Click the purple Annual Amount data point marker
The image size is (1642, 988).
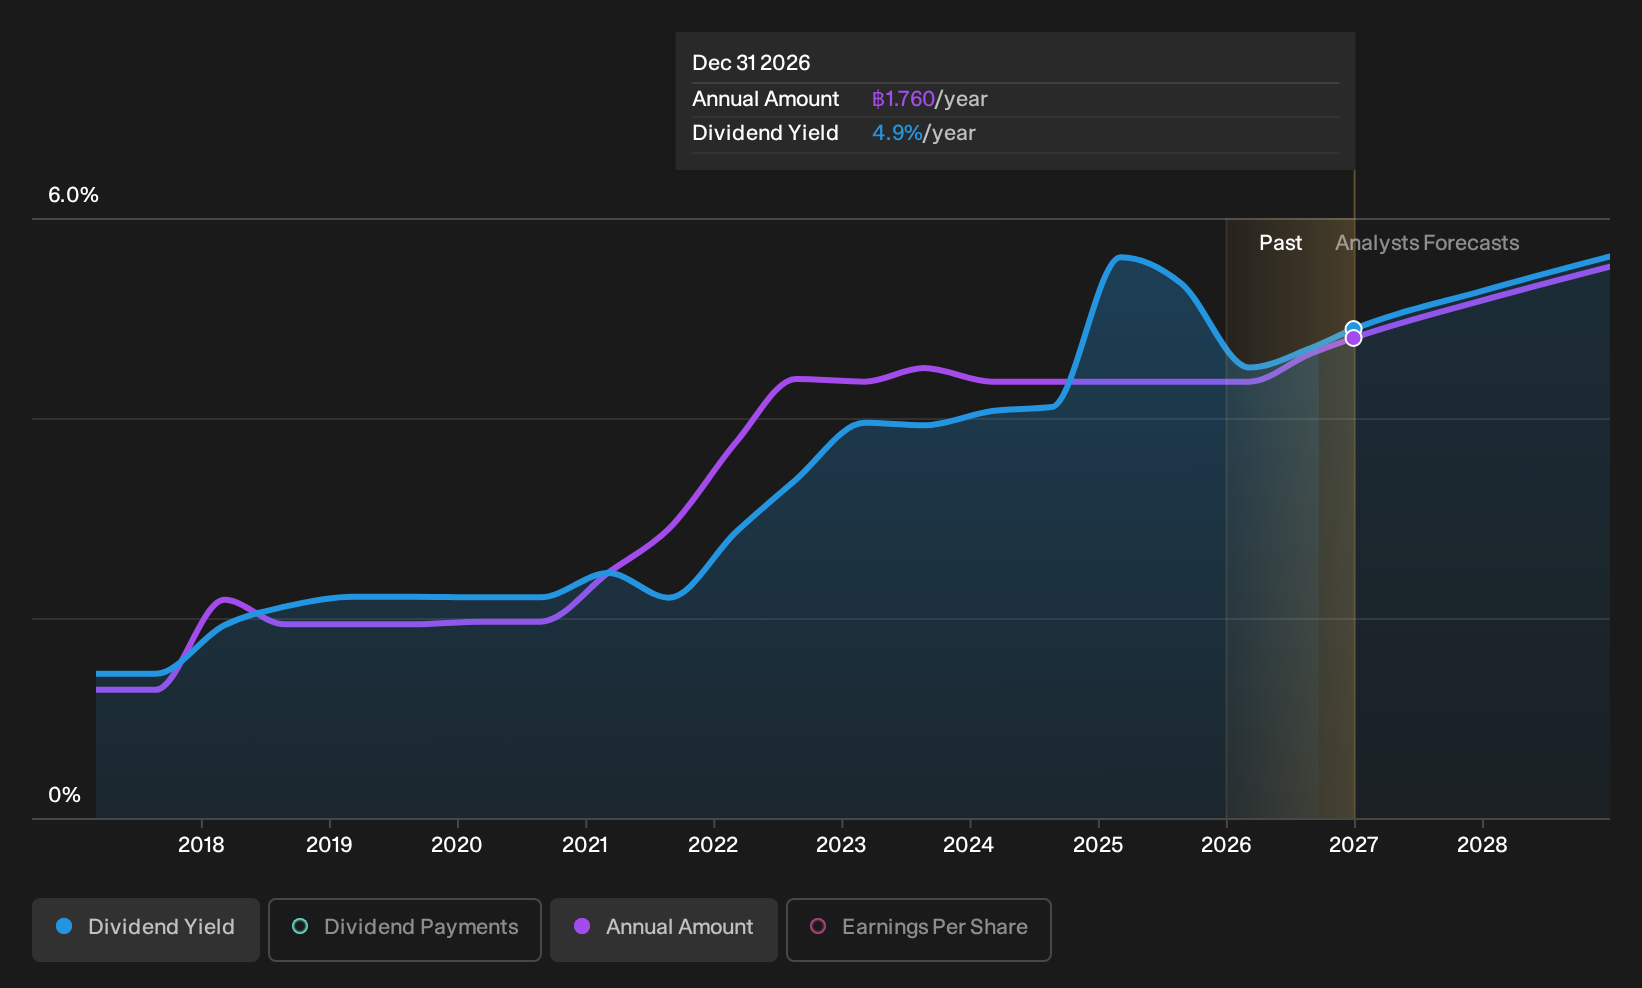tap(1353, 339)
